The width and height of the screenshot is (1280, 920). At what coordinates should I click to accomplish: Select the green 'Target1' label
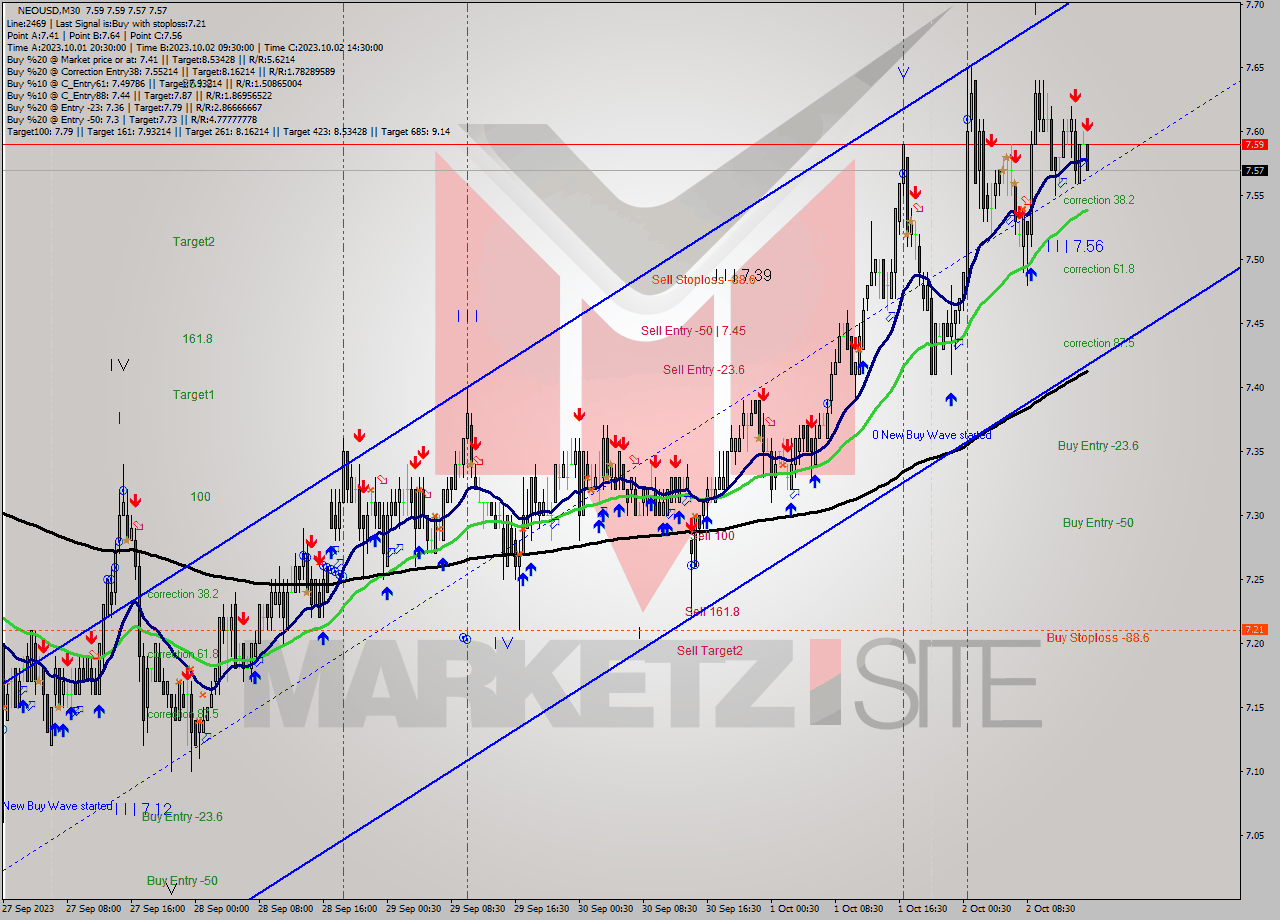[193, 395]
